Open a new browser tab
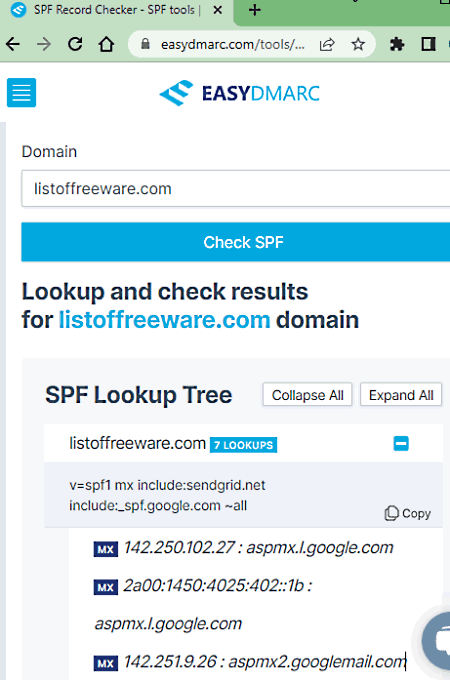 coord(255,10)
